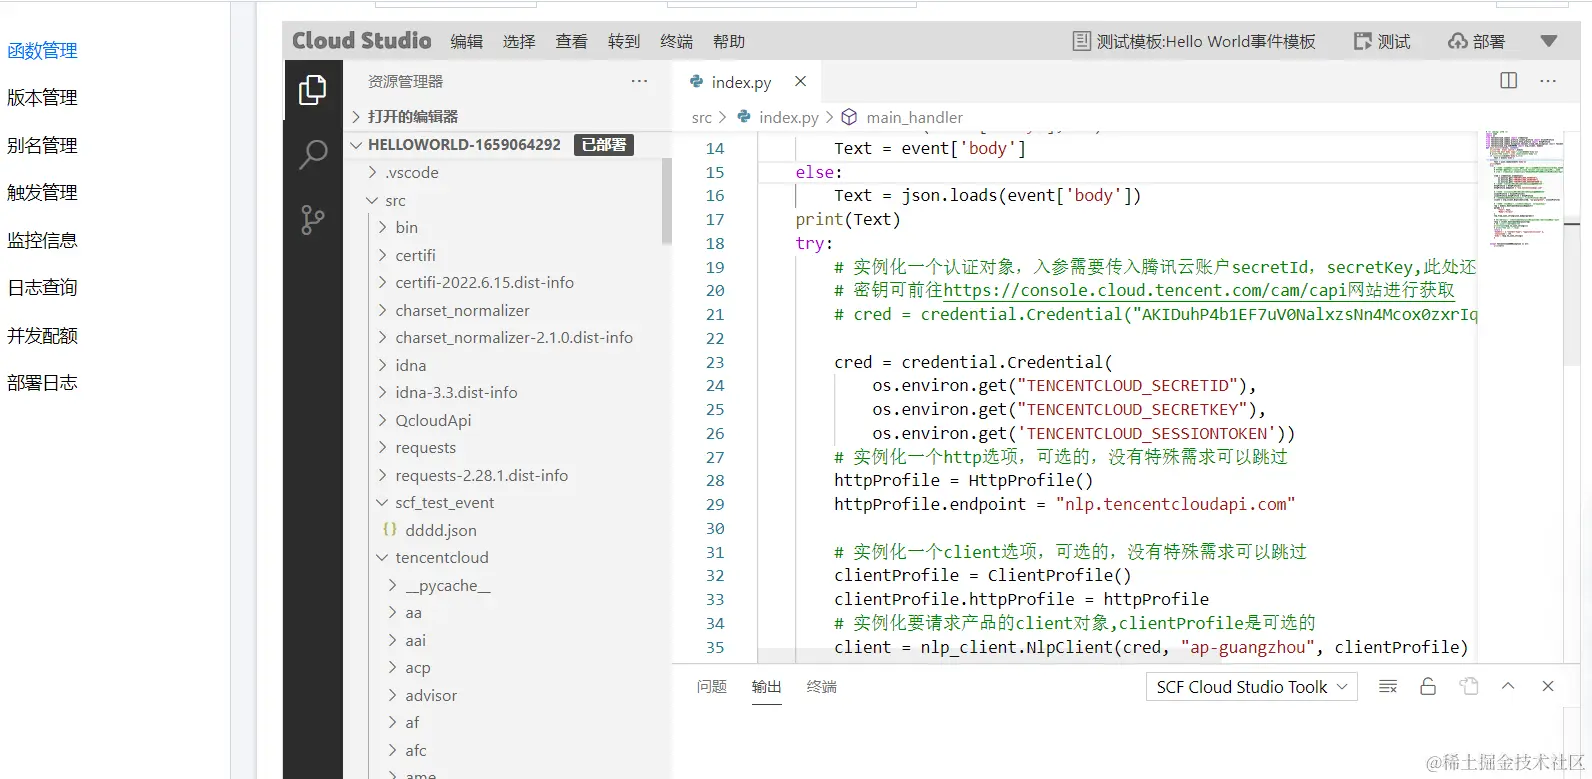The width and height of the screenshot is (1592, 779).
Task: Click the open log file icon
Action: point(1468,686)
